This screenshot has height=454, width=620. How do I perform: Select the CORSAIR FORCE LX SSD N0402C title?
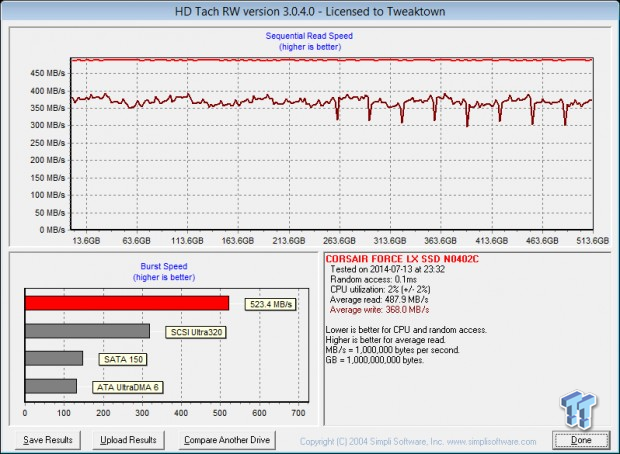coord(402,259)
